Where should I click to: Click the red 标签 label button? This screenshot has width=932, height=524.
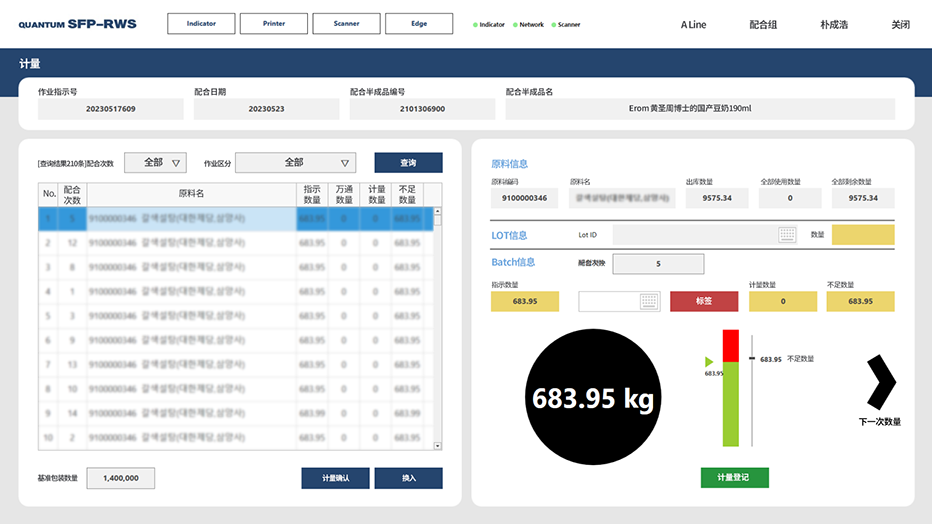pyautogui.click(x=704, y=301)
